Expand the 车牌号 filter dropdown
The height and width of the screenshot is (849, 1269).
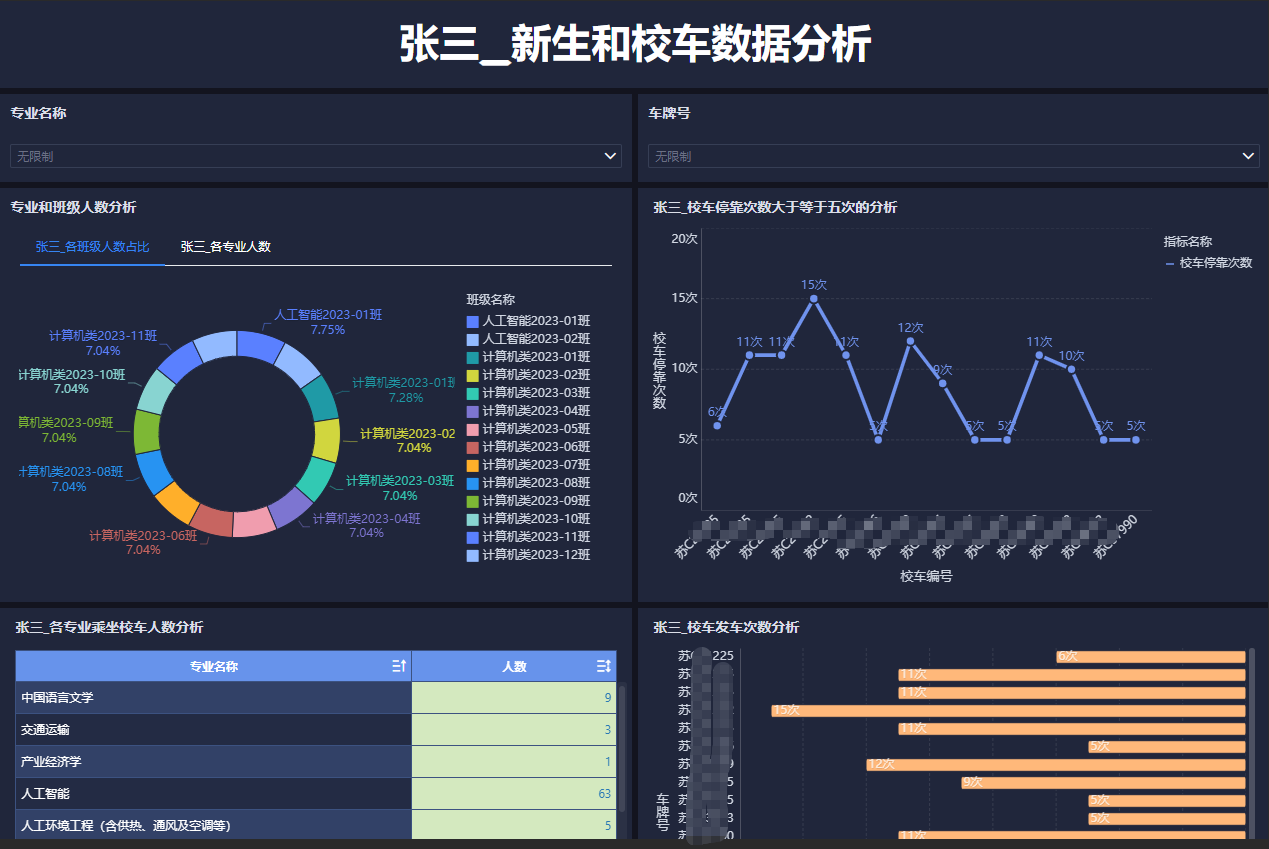tap(953, 156)
